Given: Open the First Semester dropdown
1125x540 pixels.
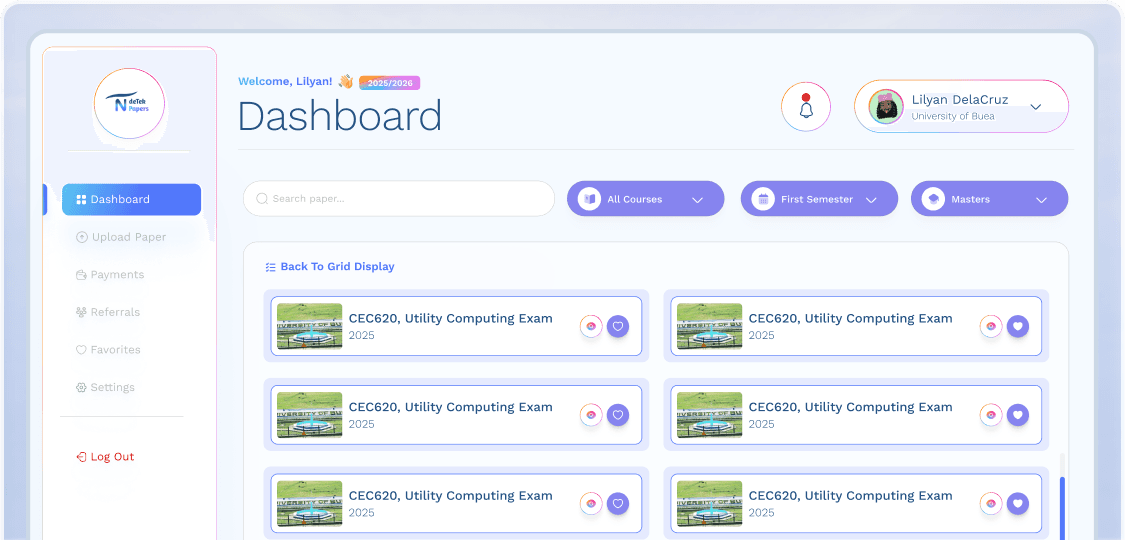Looking at the screenshot, I should (871, 199).
